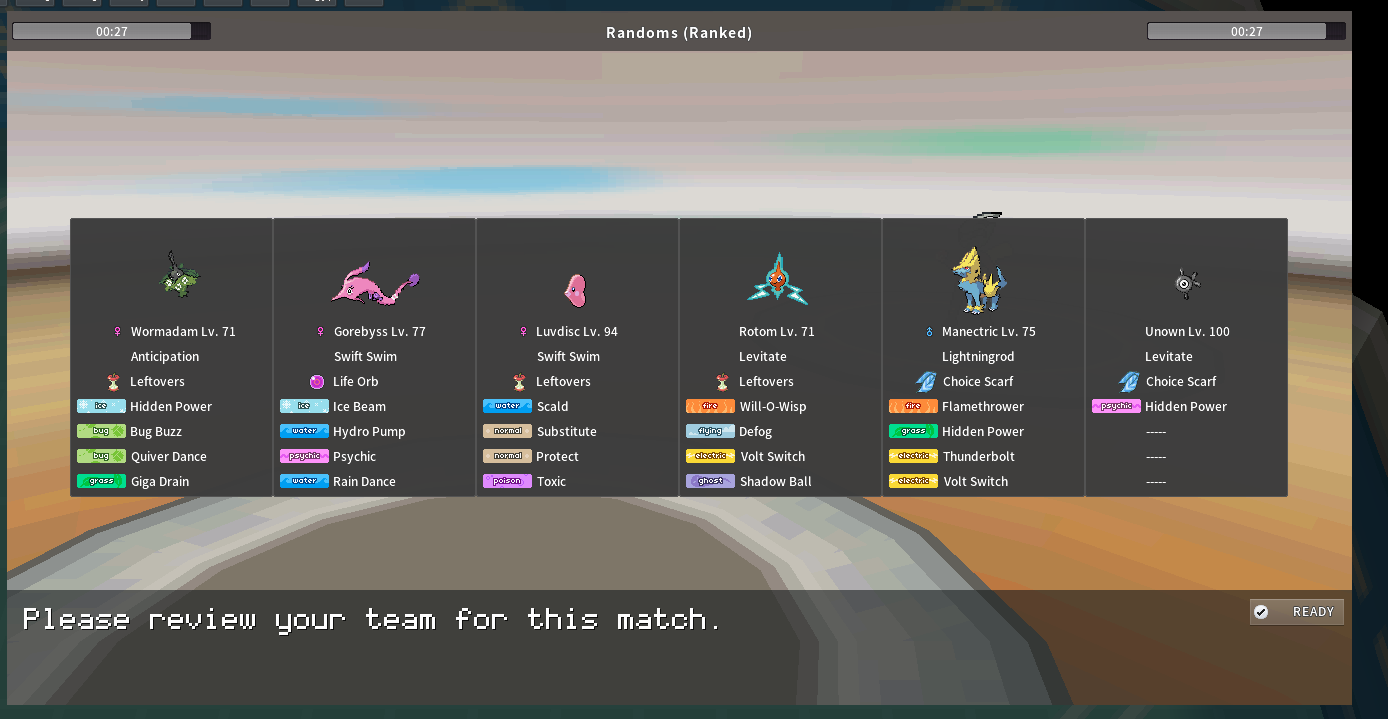This screenshot has height=719, width=1388.
Task: Click the fire badge beside Will-O-Wisp
Action: click(711, 406)
